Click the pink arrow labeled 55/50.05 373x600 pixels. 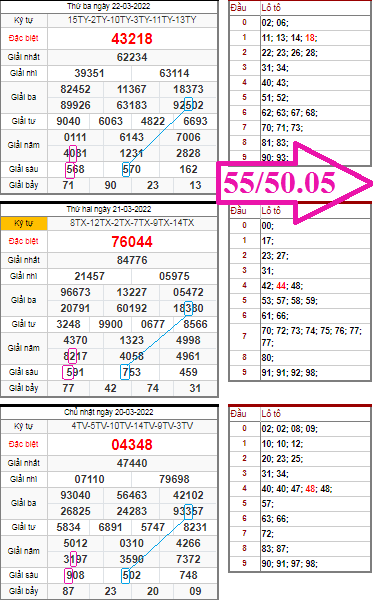click(x=295, y=183)
